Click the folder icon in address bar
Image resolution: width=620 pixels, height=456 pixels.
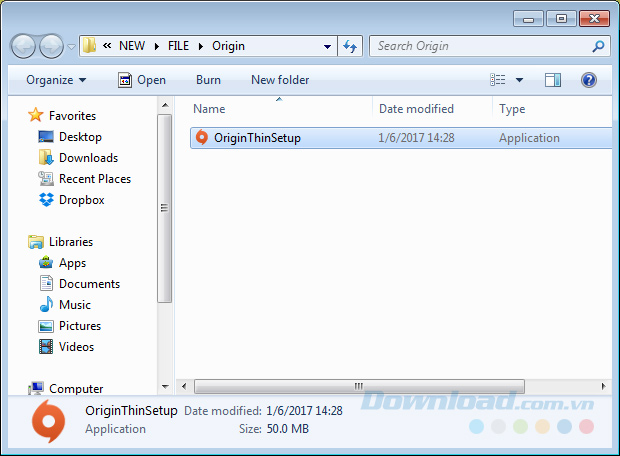tap(89, 46)
